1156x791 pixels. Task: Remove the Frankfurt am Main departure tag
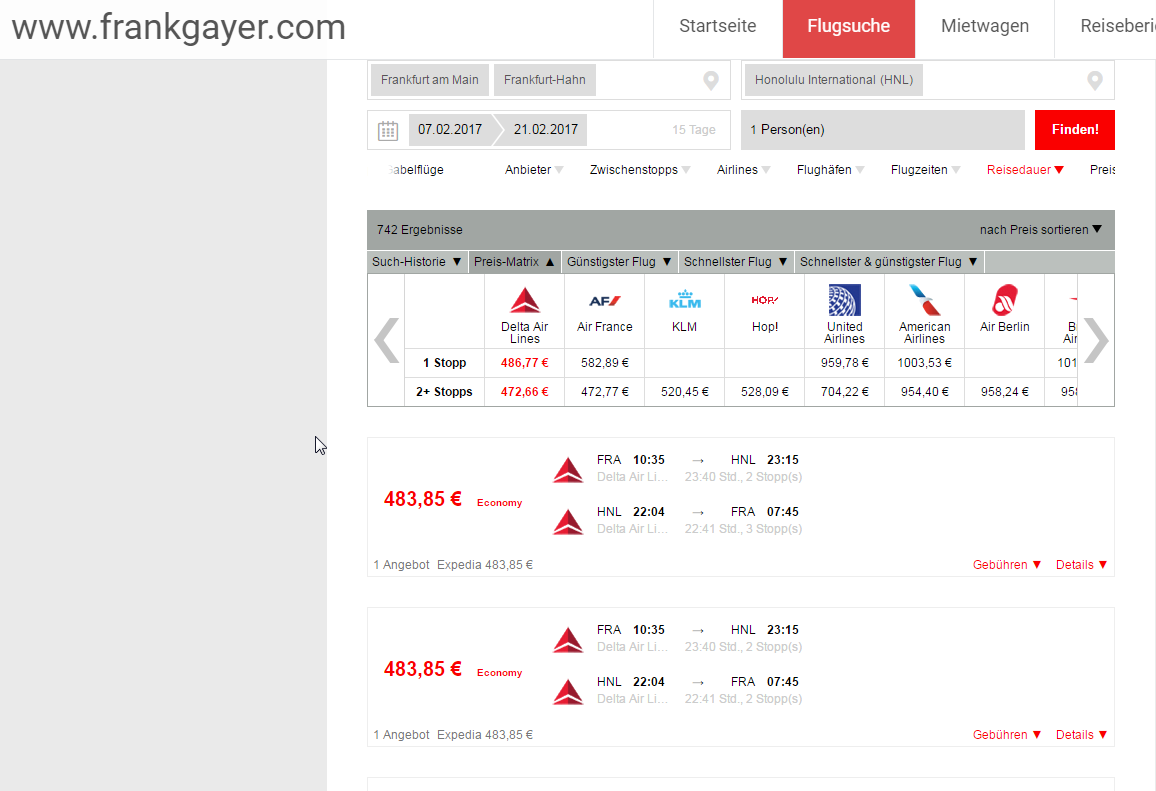pos(430,80)
